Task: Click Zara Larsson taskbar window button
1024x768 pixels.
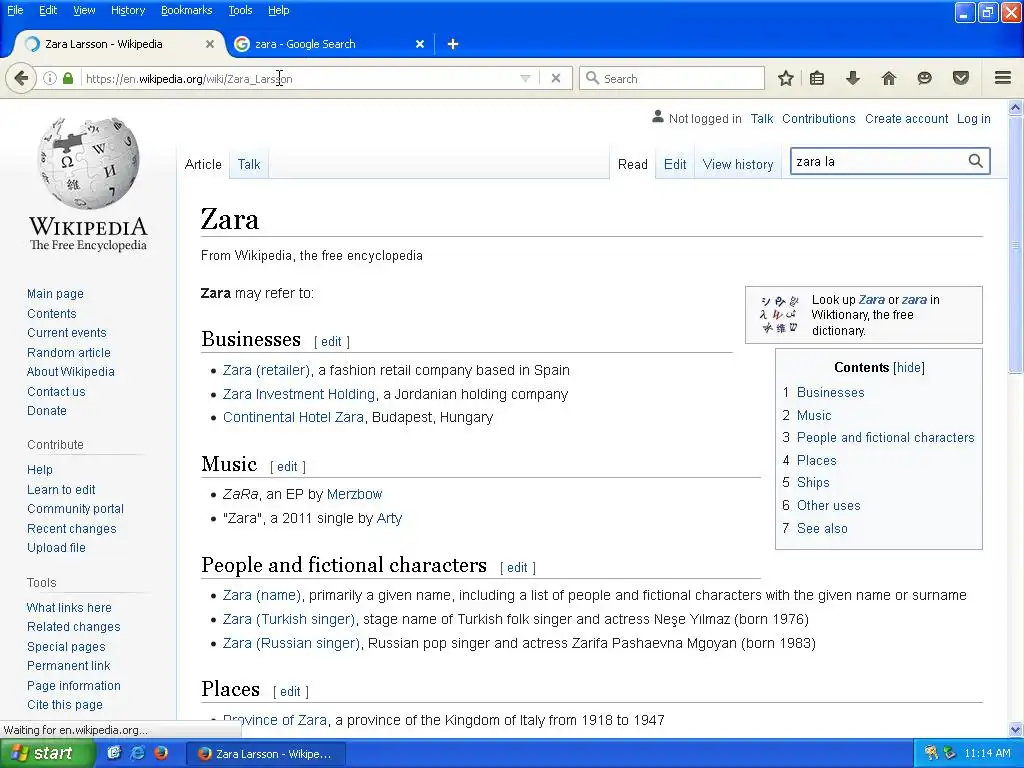Action: pyautogui.click(x=266, y=754)
